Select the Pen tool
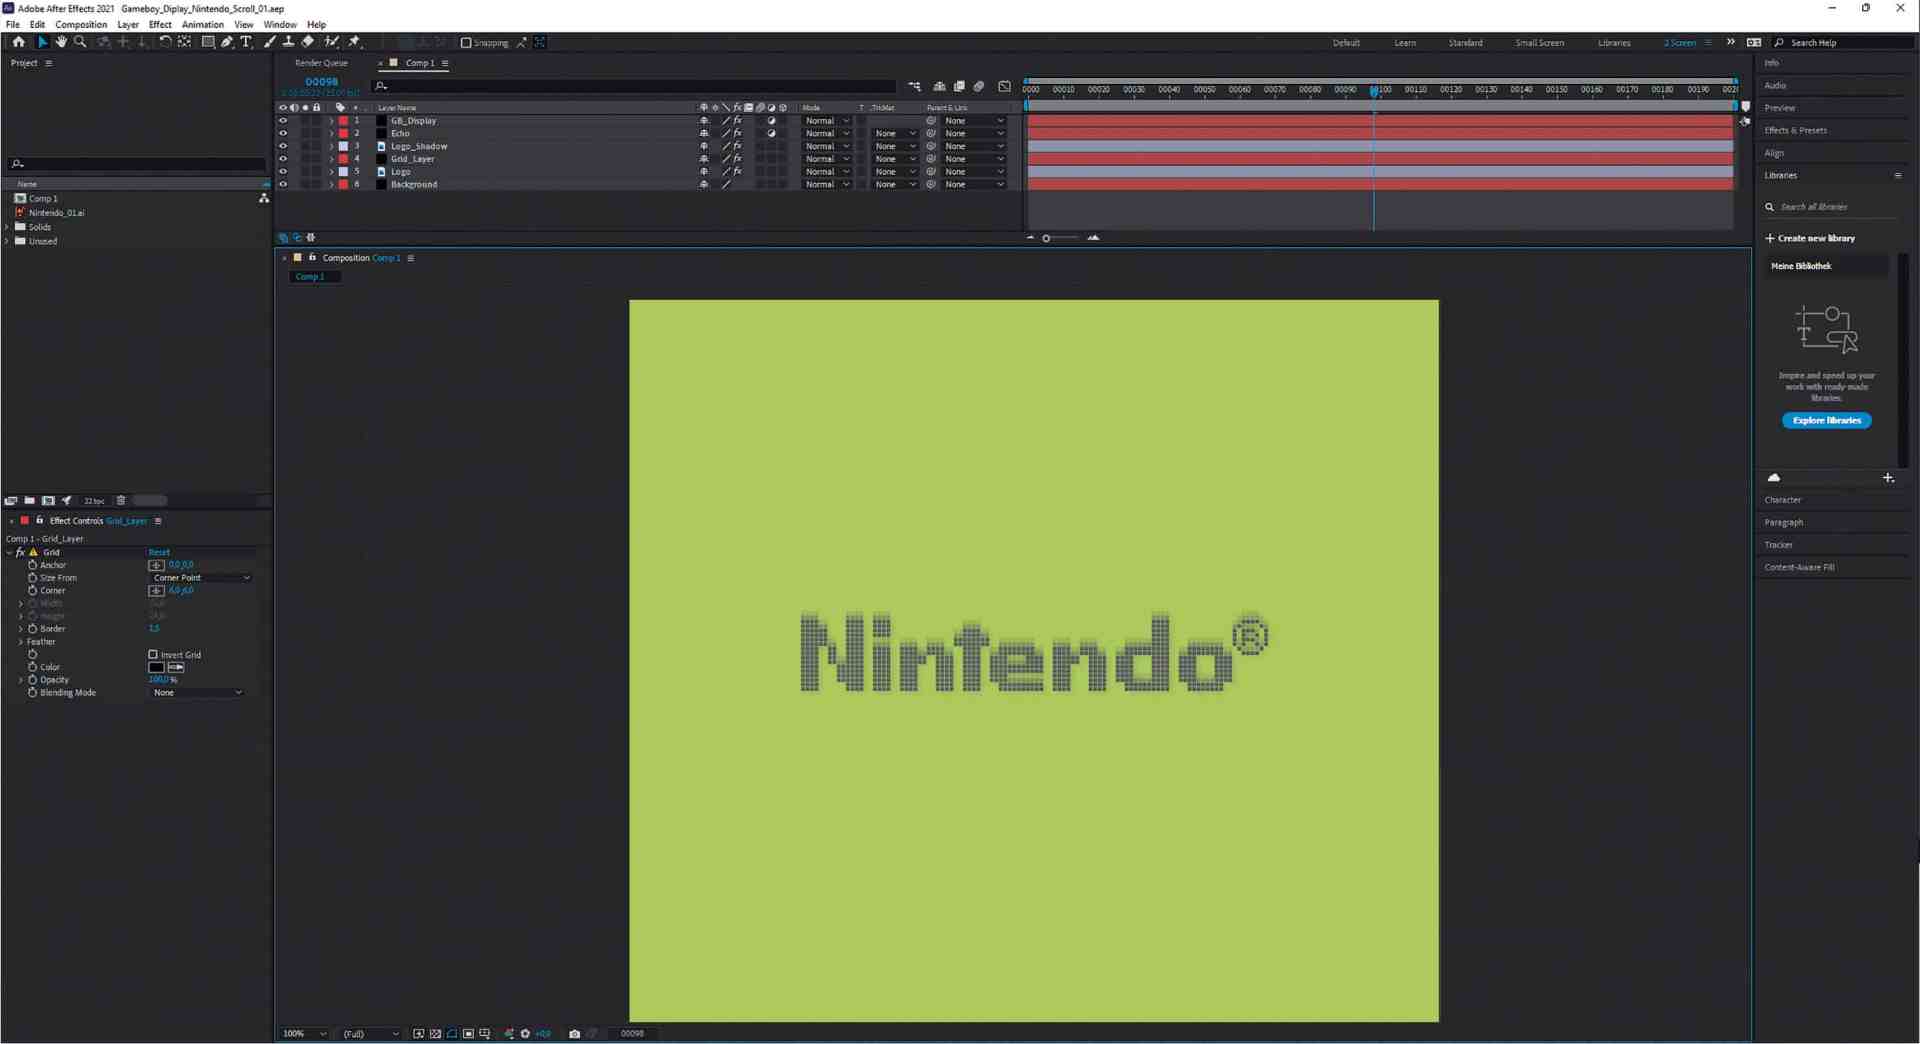The width and height of the screenshot is (1920, 1044). point(227,42)
